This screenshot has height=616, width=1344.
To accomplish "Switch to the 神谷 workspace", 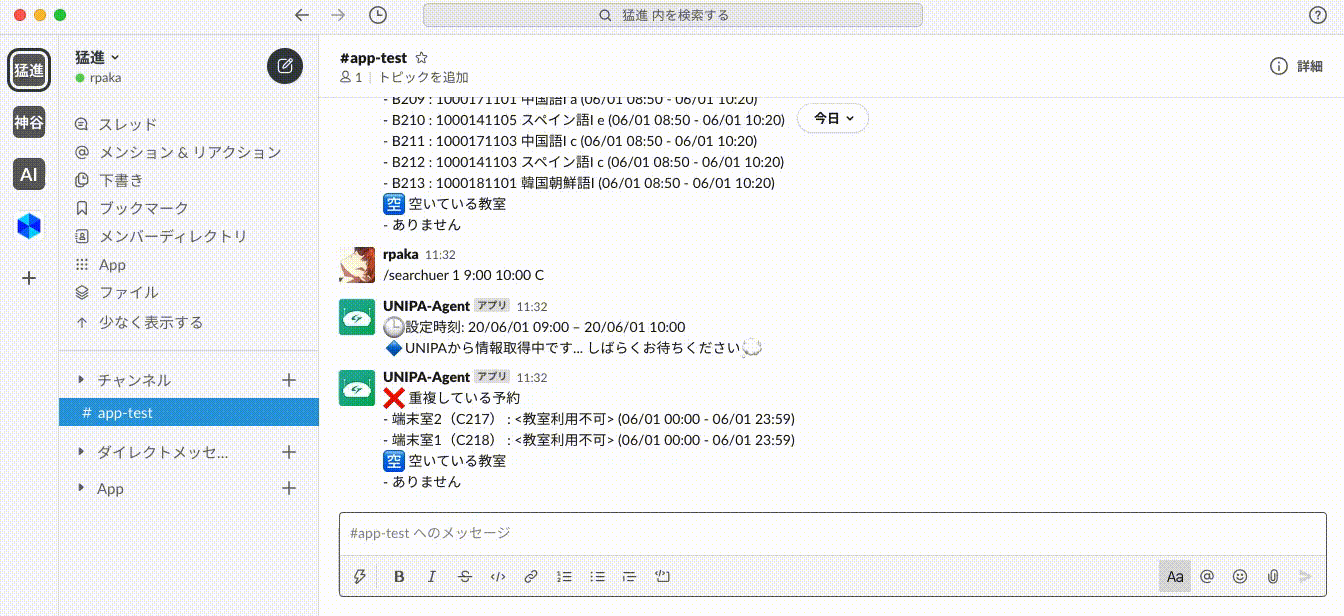I will [29, 124].
